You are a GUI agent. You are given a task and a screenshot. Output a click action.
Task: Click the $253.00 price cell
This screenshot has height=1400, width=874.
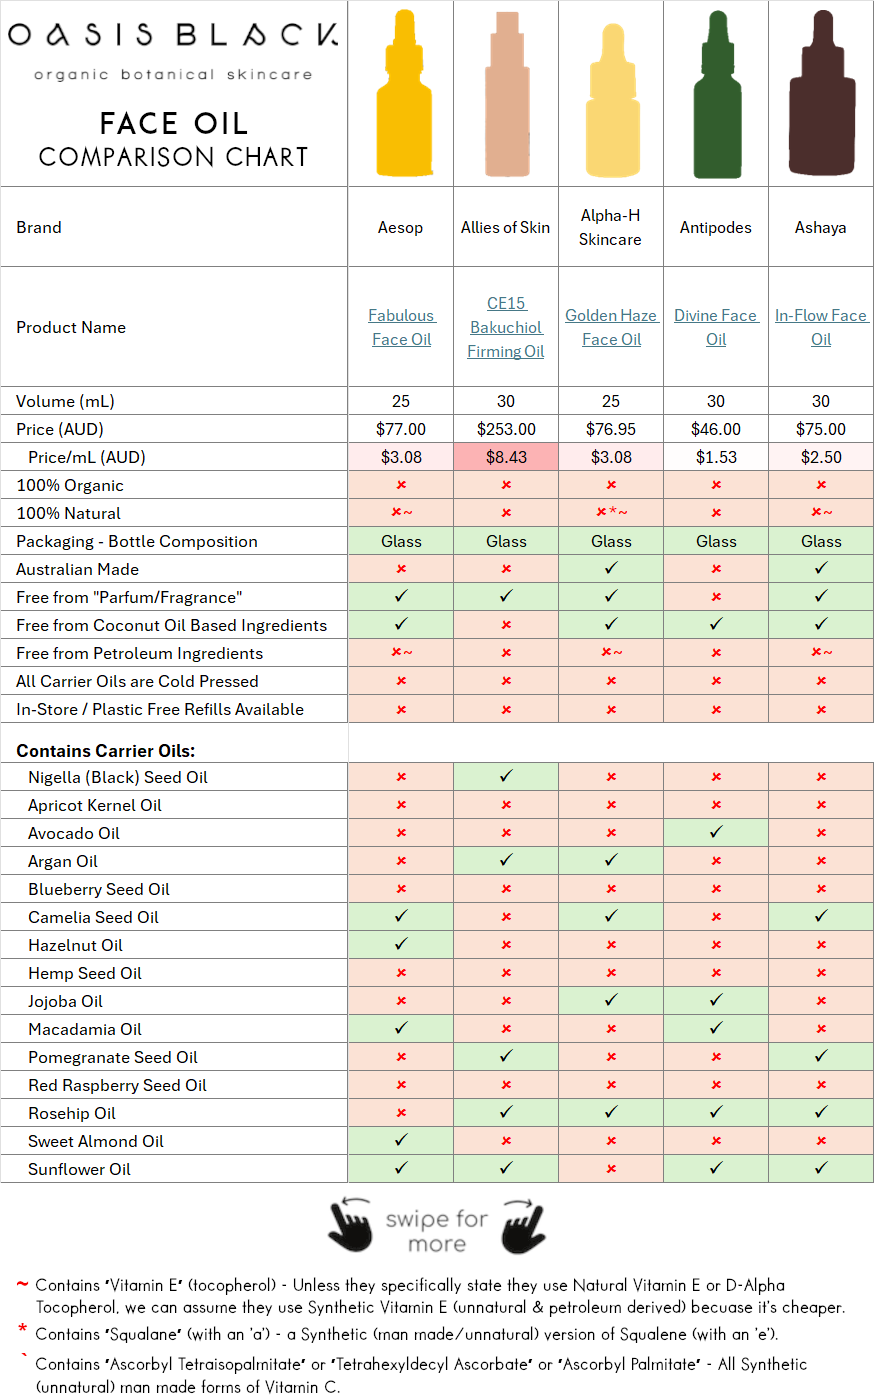click(506, 429)
